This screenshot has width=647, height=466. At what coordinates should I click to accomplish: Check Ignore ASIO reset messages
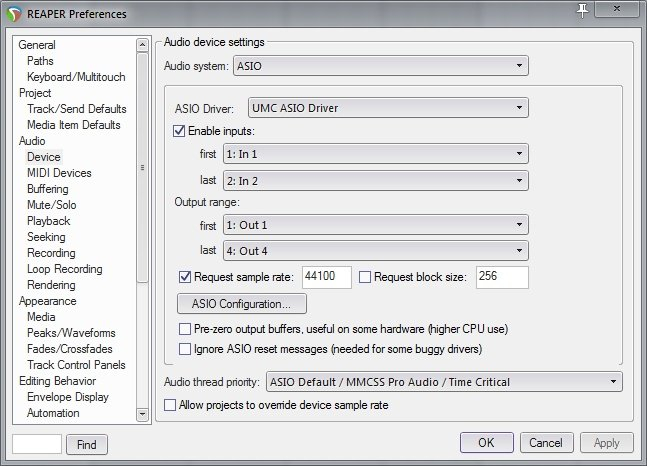click(185, 349)
